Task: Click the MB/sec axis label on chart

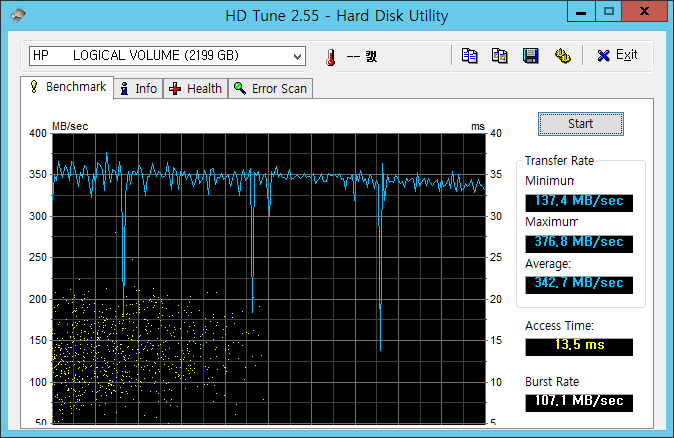Action: [x=70, y=126]
